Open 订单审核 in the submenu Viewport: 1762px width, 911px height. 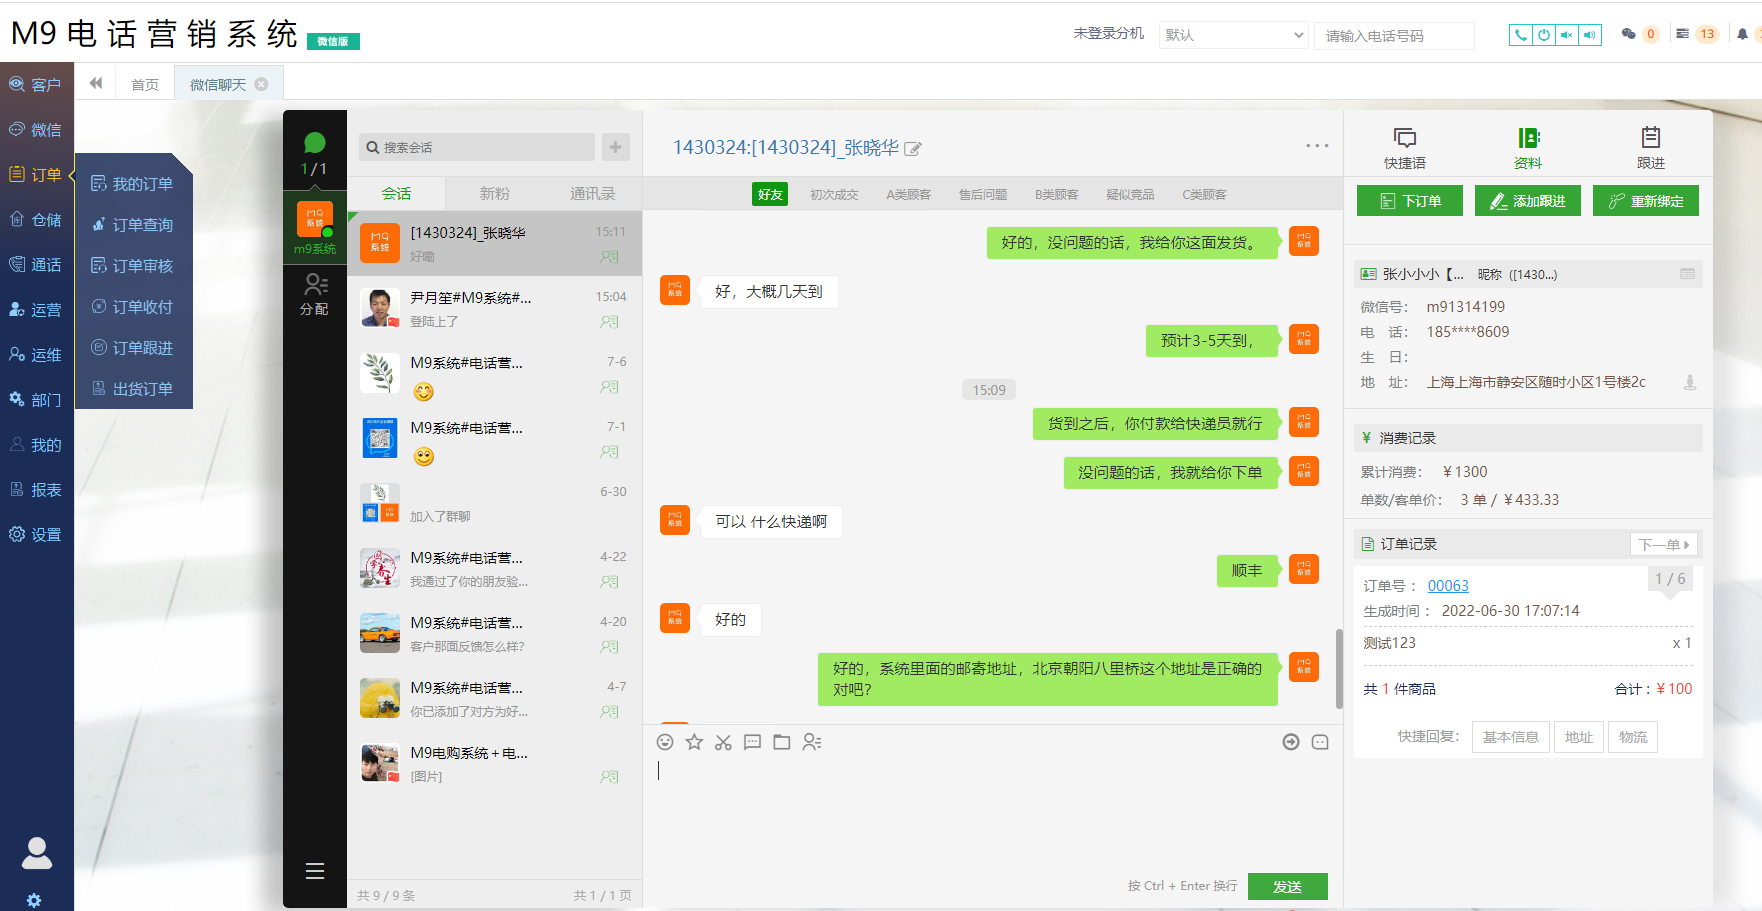pos(133,266)
